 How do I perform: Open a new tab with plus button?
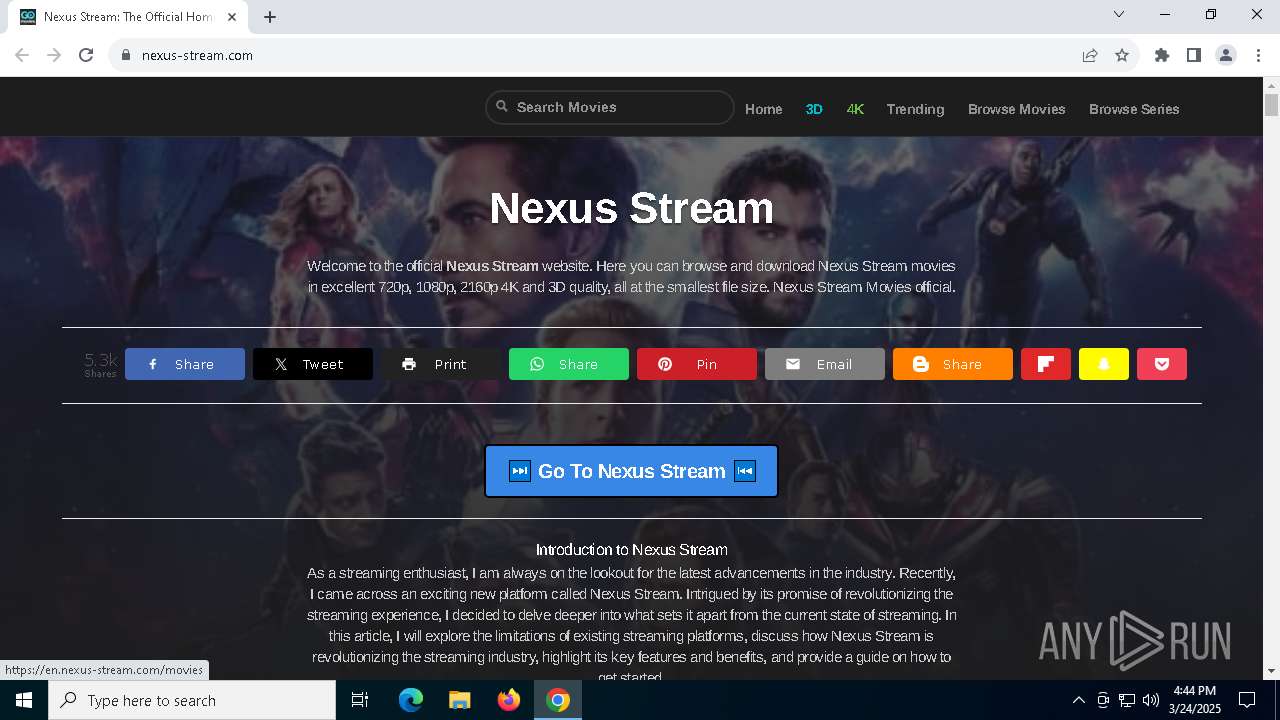click(270, 16)
